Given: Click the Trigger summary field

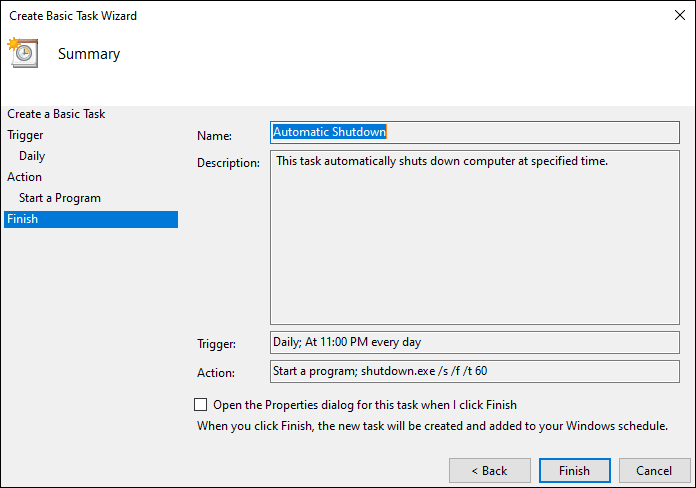Looking at the screenshot, I should pos(475,342).
